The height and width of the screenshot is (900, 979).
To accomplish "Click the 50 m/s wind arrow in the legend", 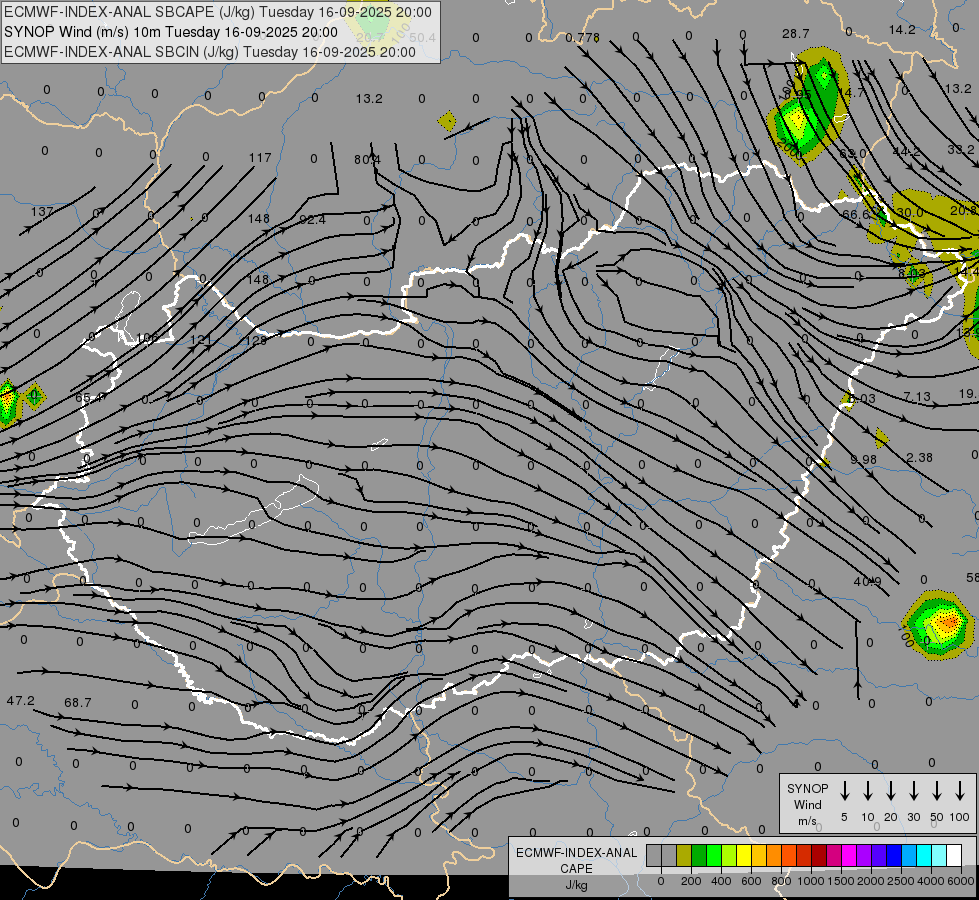I will coord(937,791).
